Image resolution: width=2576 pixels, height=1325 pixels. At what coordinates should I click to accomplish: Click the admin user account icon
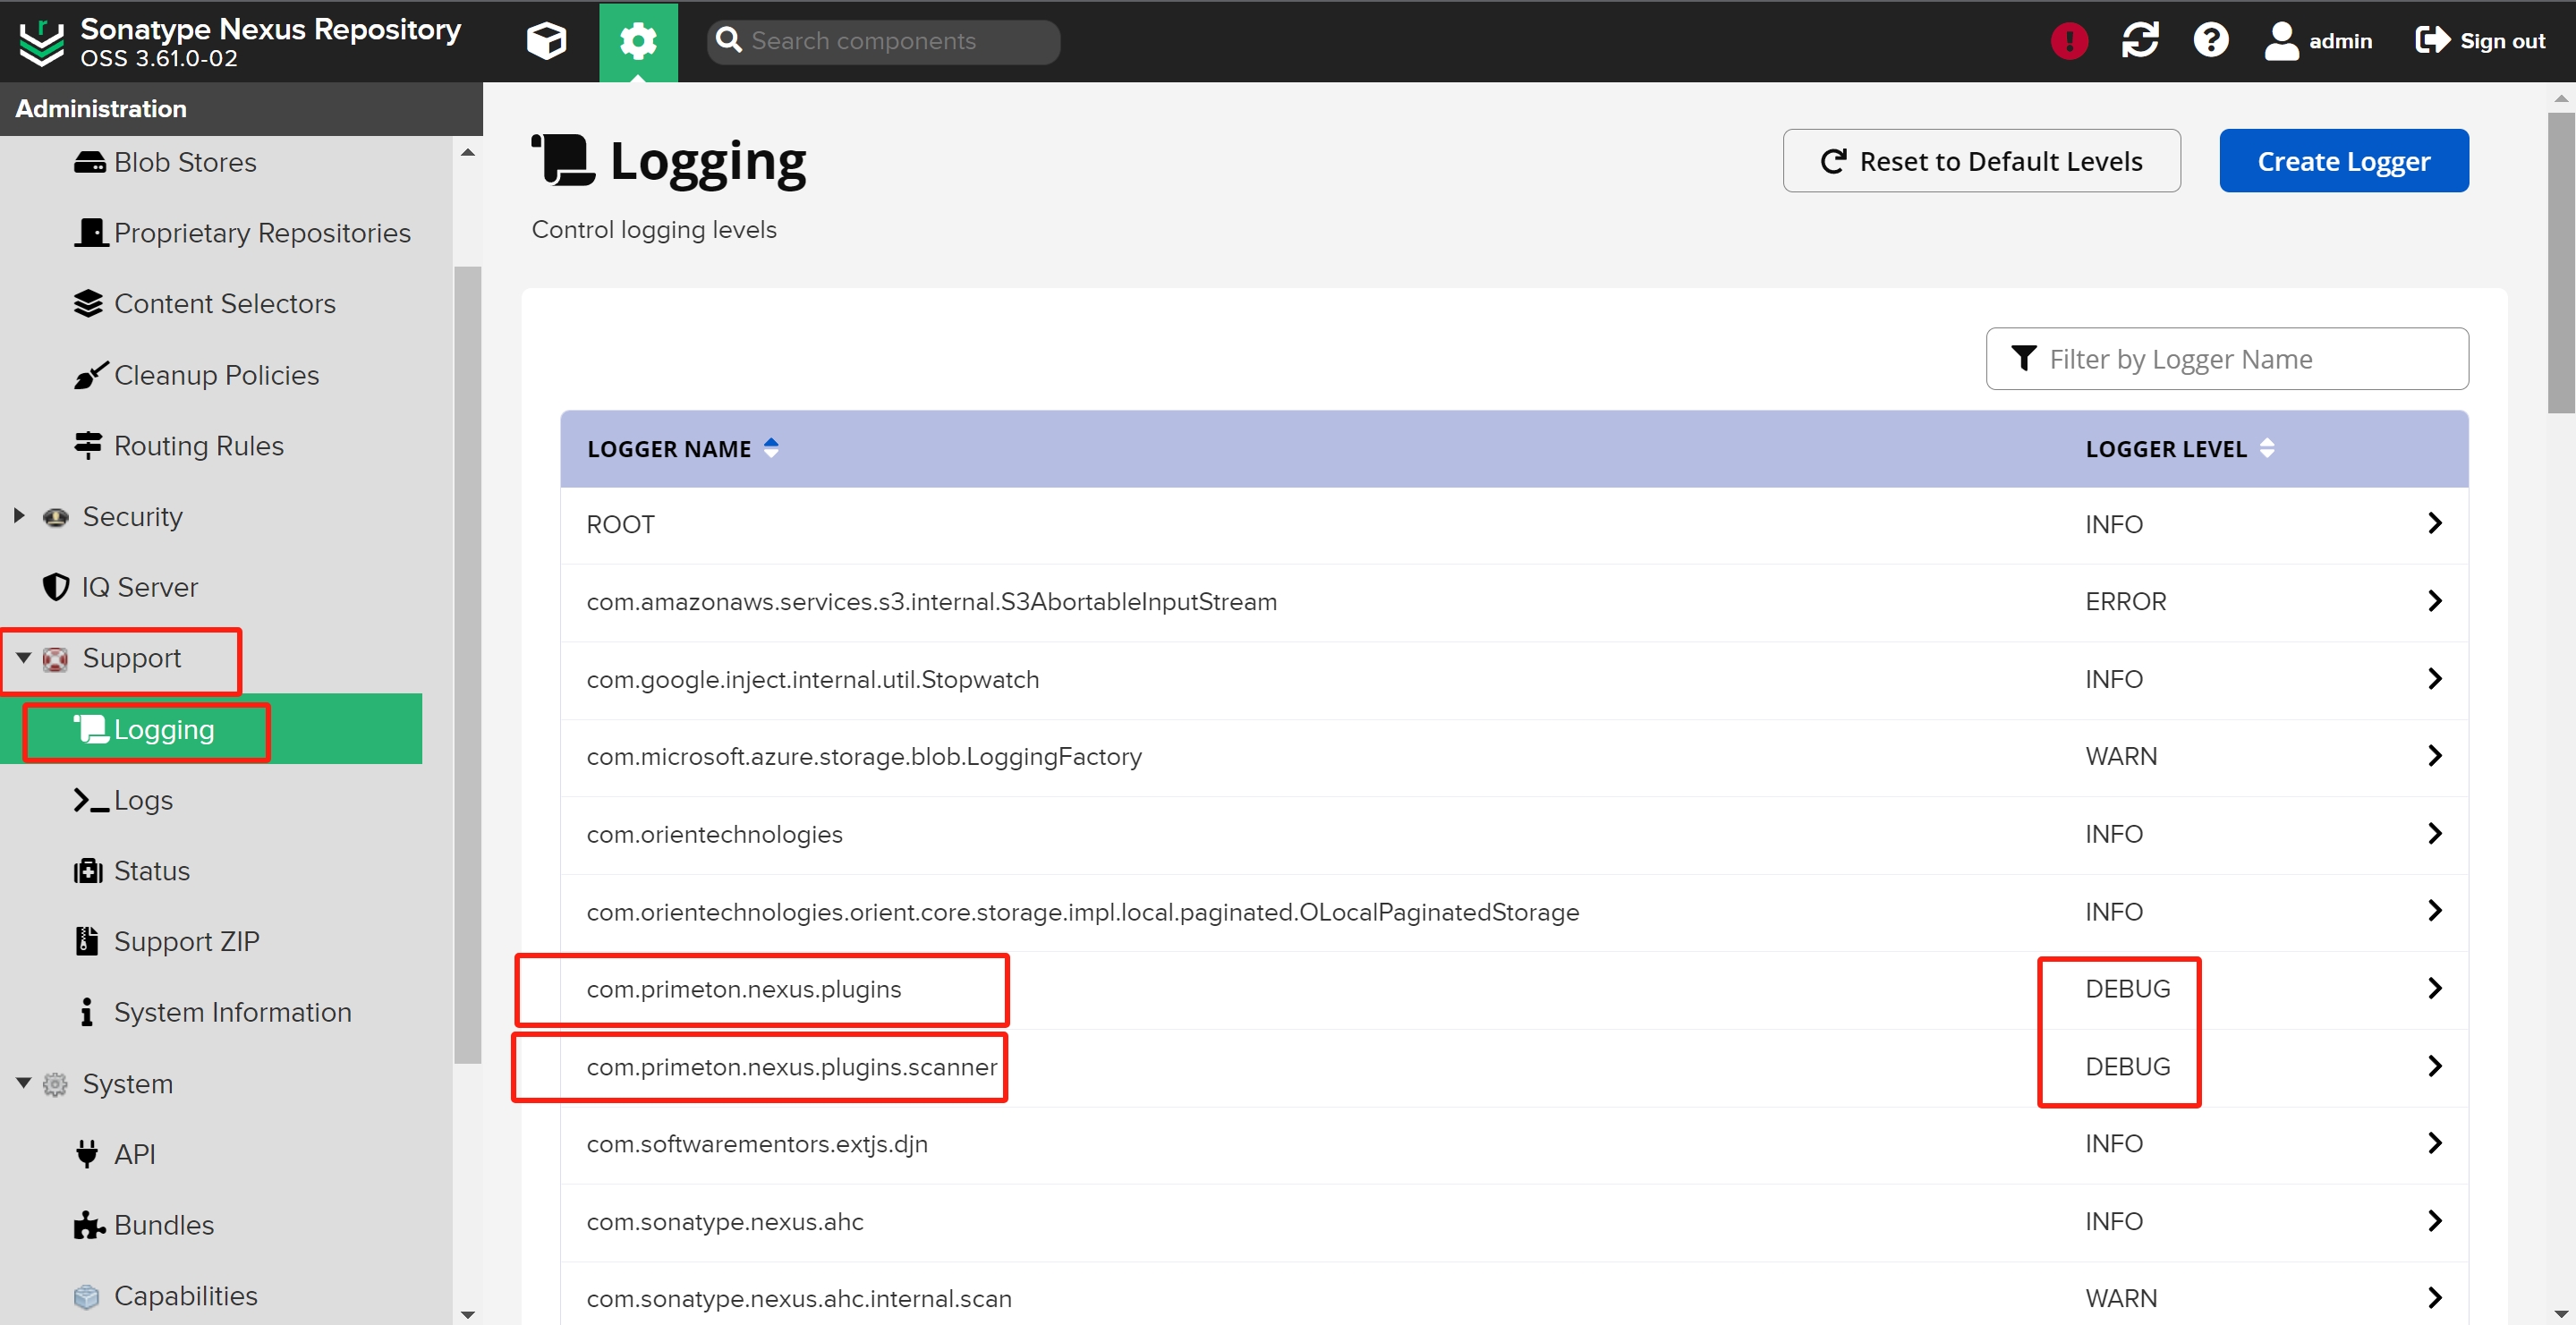[x=2281, y=40]
